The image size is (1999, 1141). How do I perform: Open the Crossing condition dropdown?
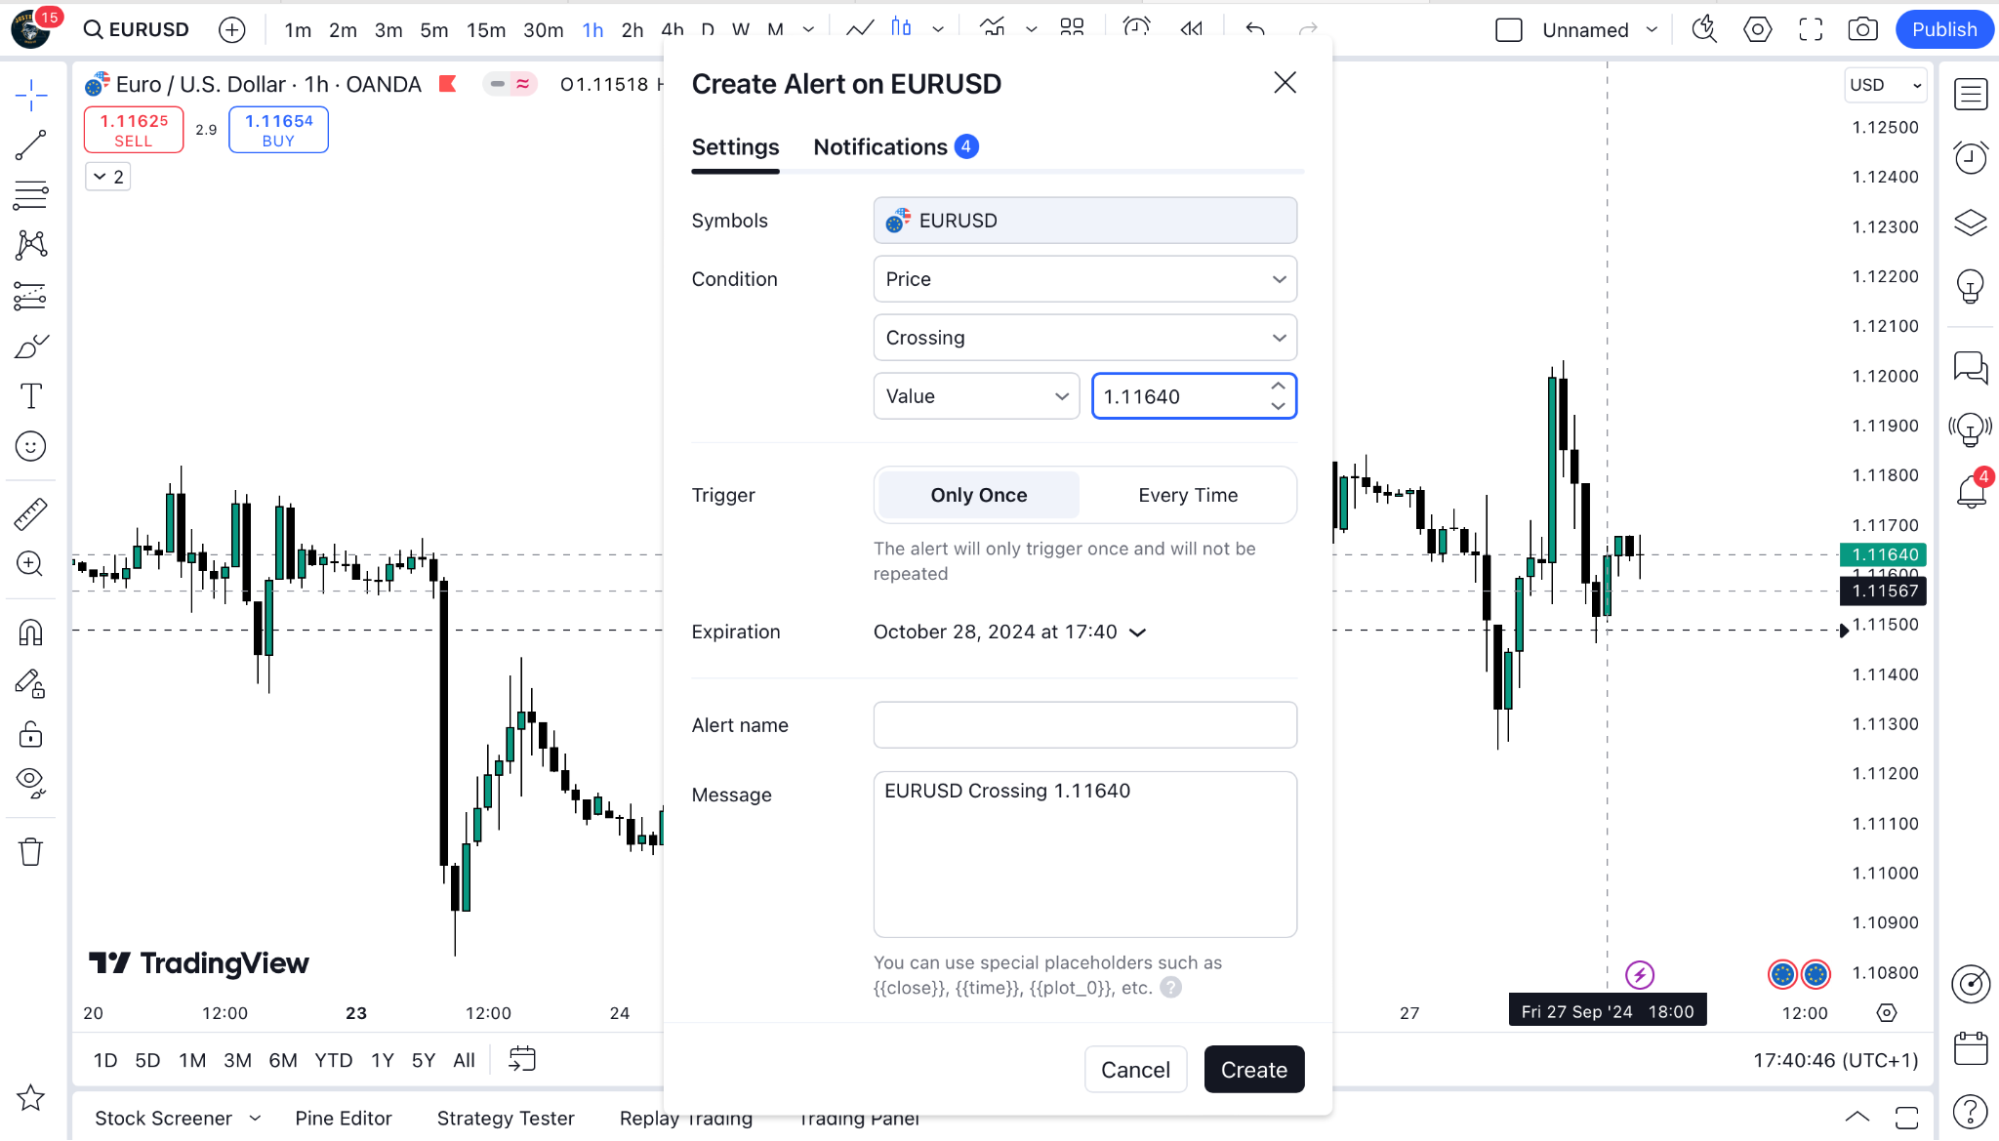point(1085,338)
